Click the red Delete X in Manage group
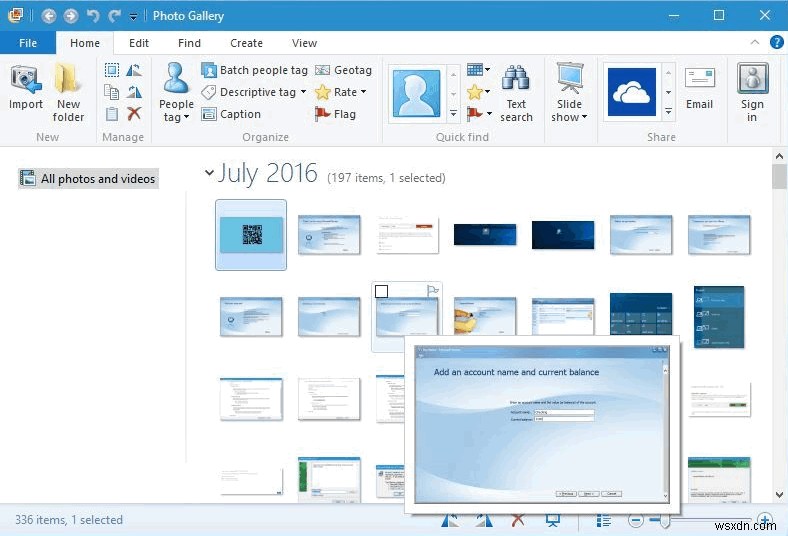This screenshot has width=788, height=536. point(134,114)
